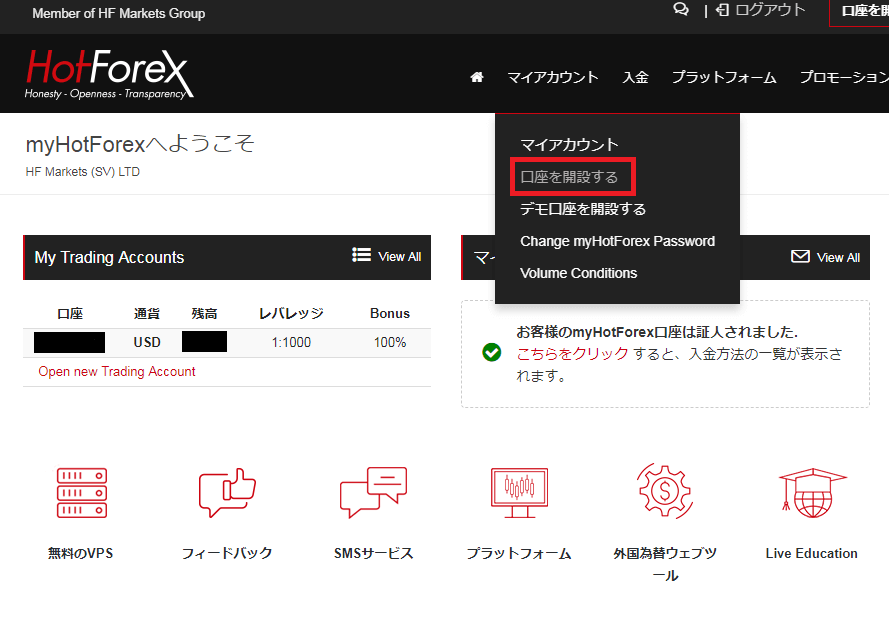Click the green checkmark verification icon
889x624 pixels.
(492, 353)
